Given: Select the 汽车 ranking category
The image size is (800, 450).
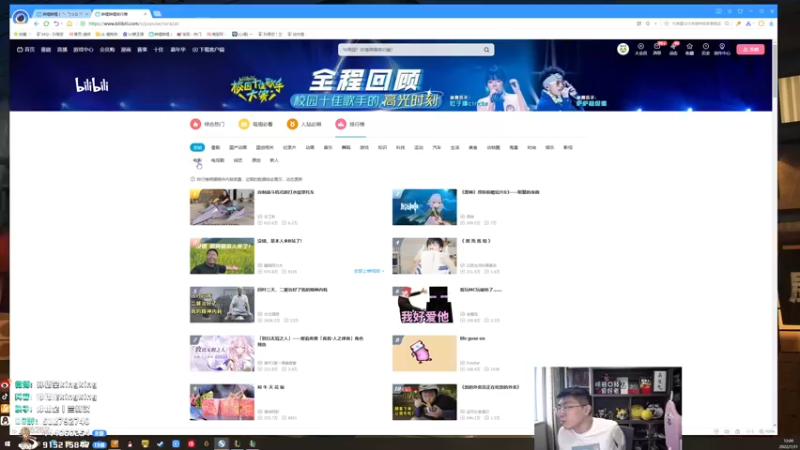Looking at the screenshot, I should [437, 147].
